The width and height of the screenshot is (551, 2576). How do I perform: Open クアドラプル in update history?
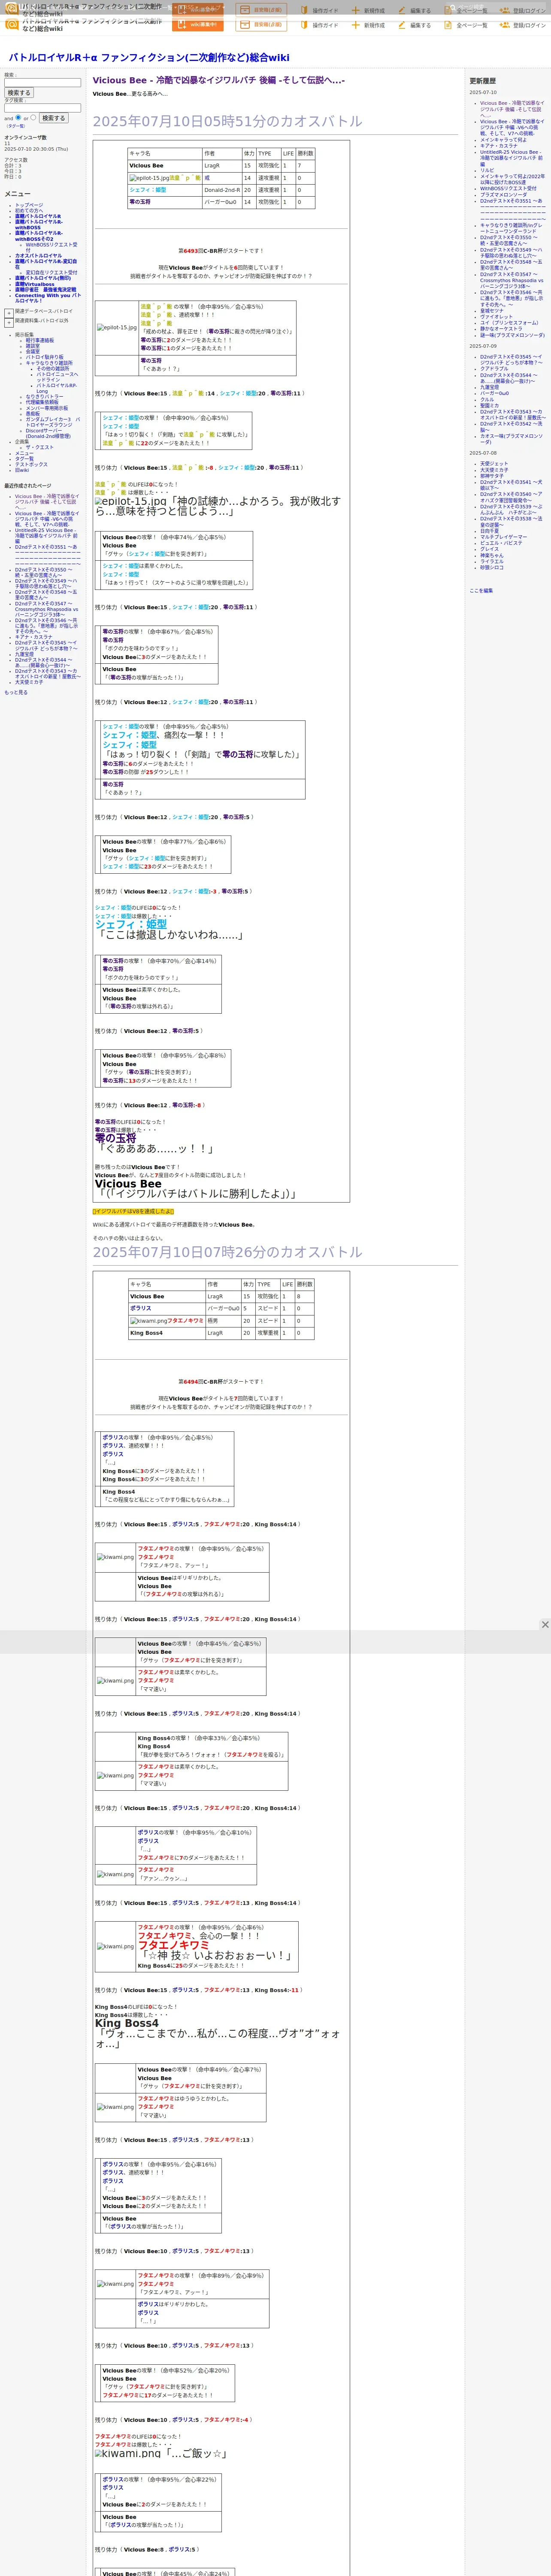tap(494, 369)
